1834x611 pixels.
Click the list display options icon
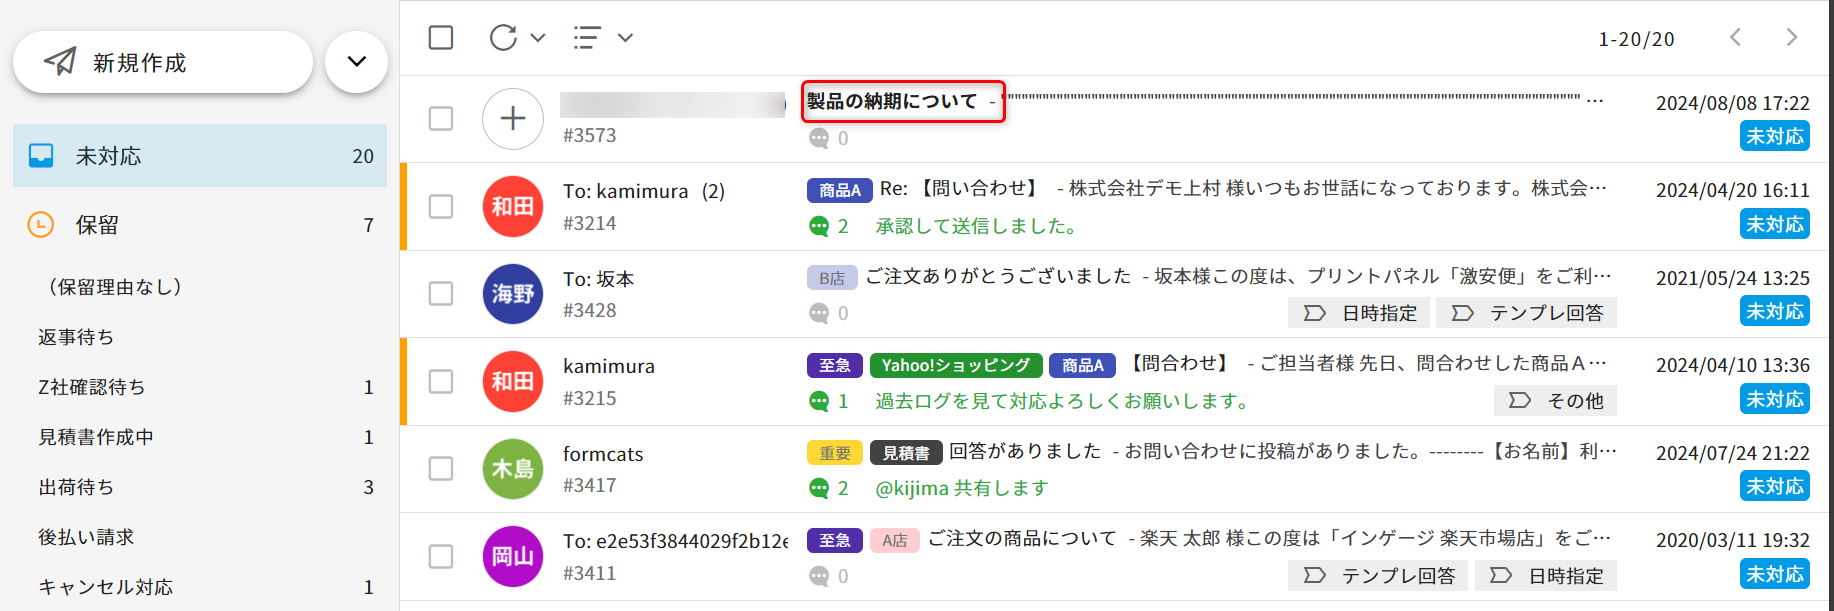pos(587,38)
